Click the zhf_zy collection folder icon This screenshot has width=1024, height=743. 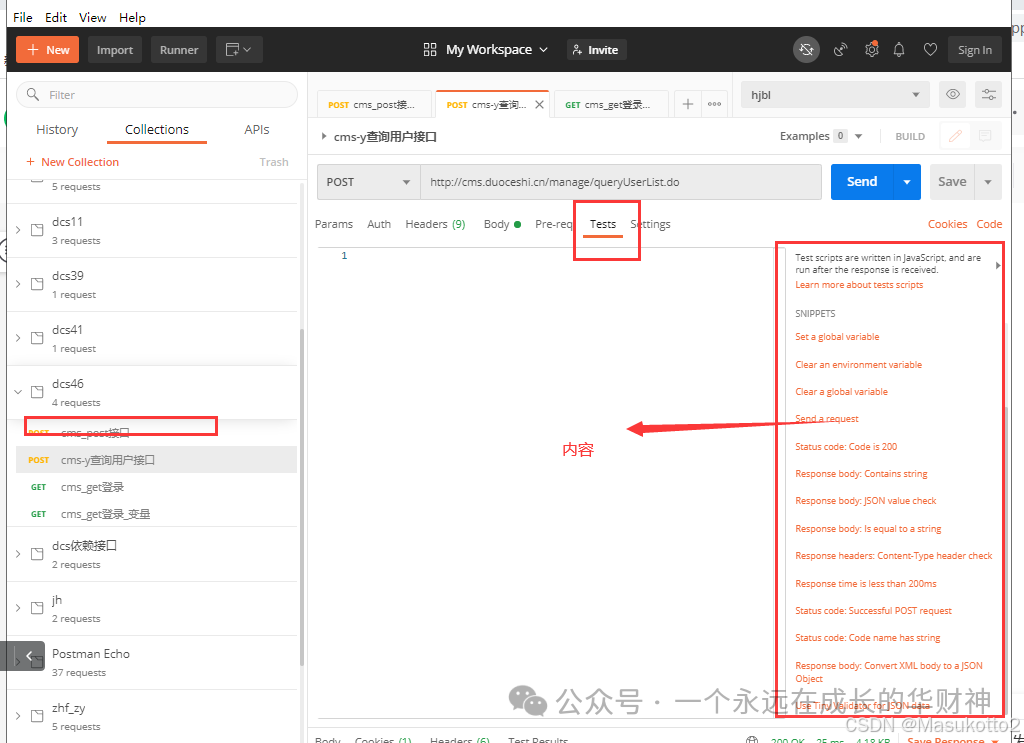tap(37, 716)
